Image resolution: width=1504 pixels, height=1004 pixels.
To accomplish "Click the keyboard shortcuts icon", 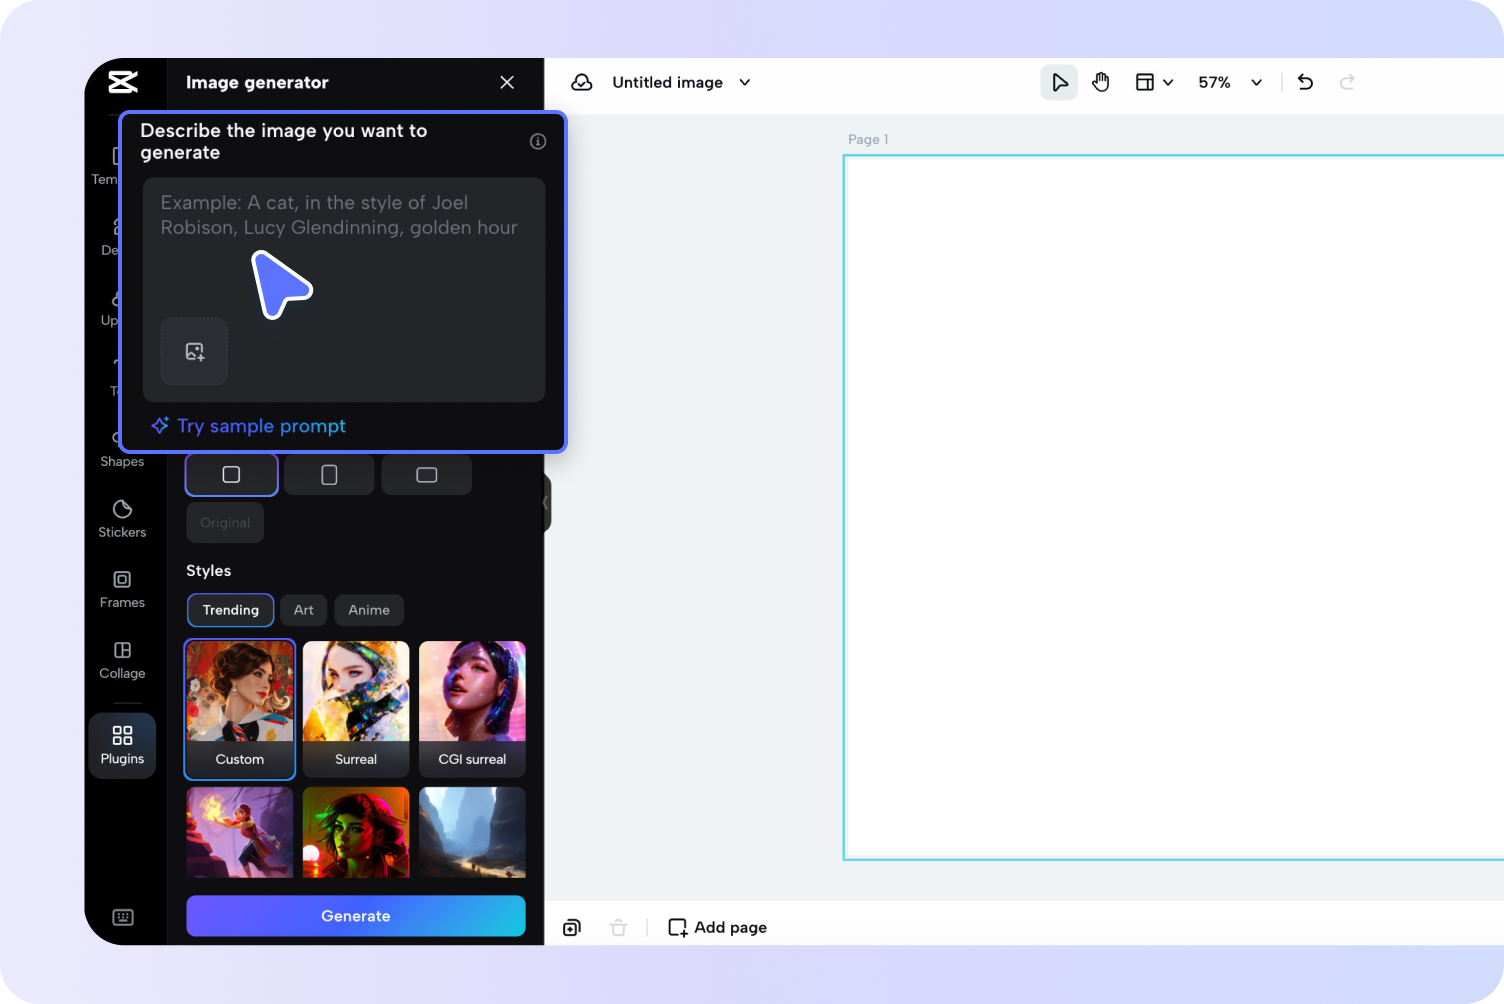I will pyautogui.click(x=123, y=917).
